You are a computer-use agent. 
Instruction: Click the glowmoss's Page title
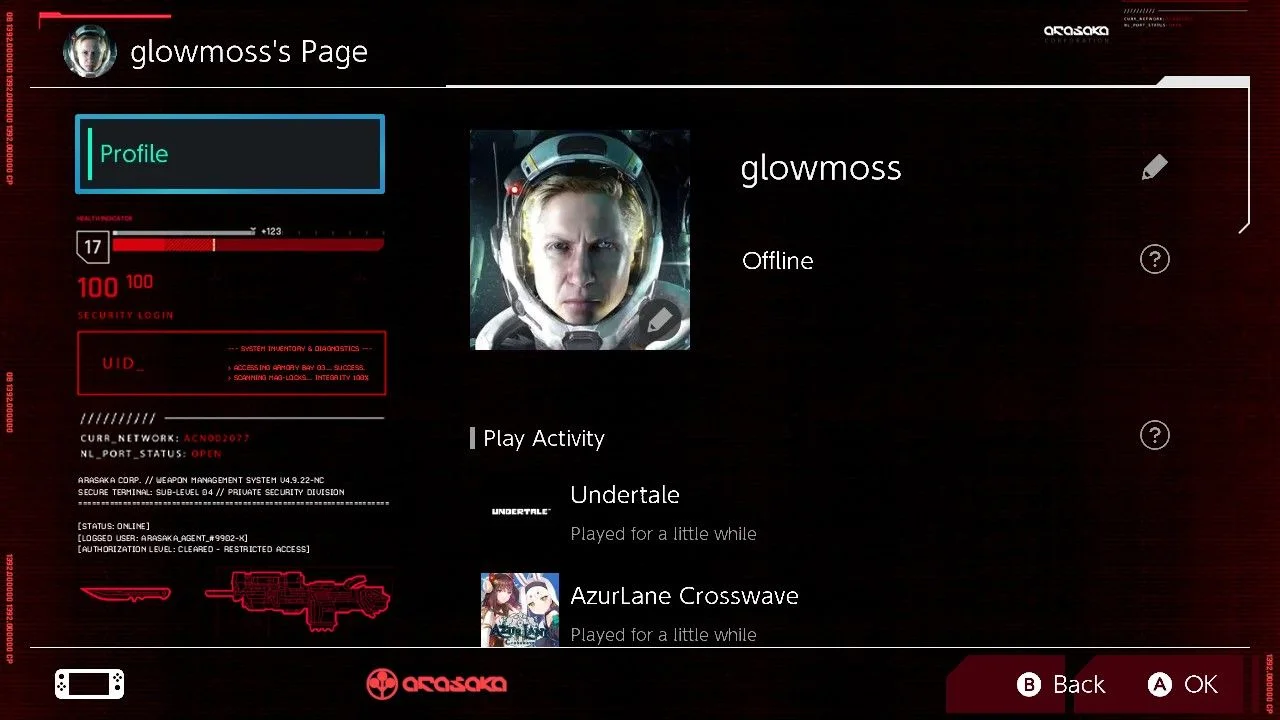[x=249, y=52]
